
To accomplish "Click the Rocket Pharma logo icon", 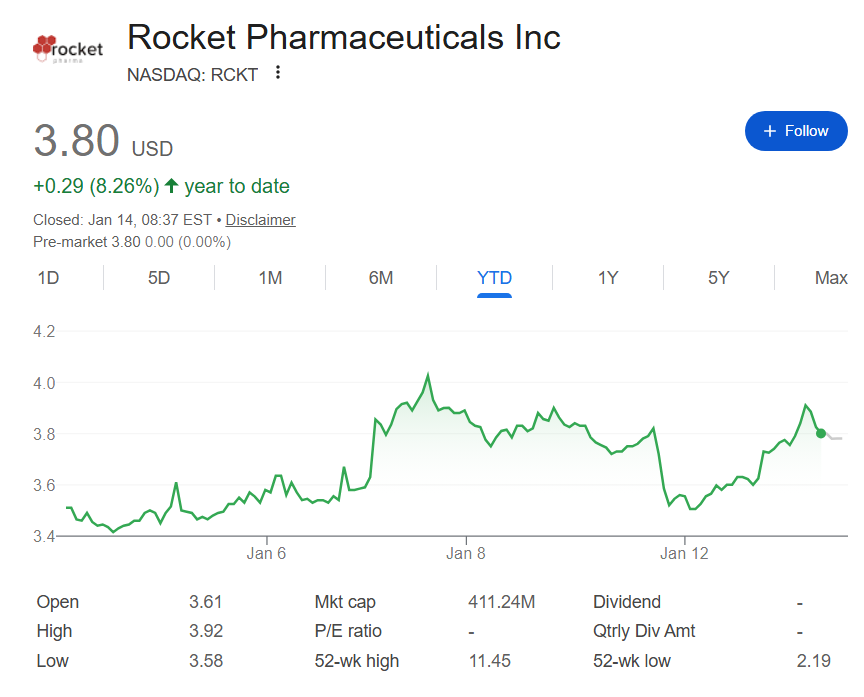I will click(67, 49).
